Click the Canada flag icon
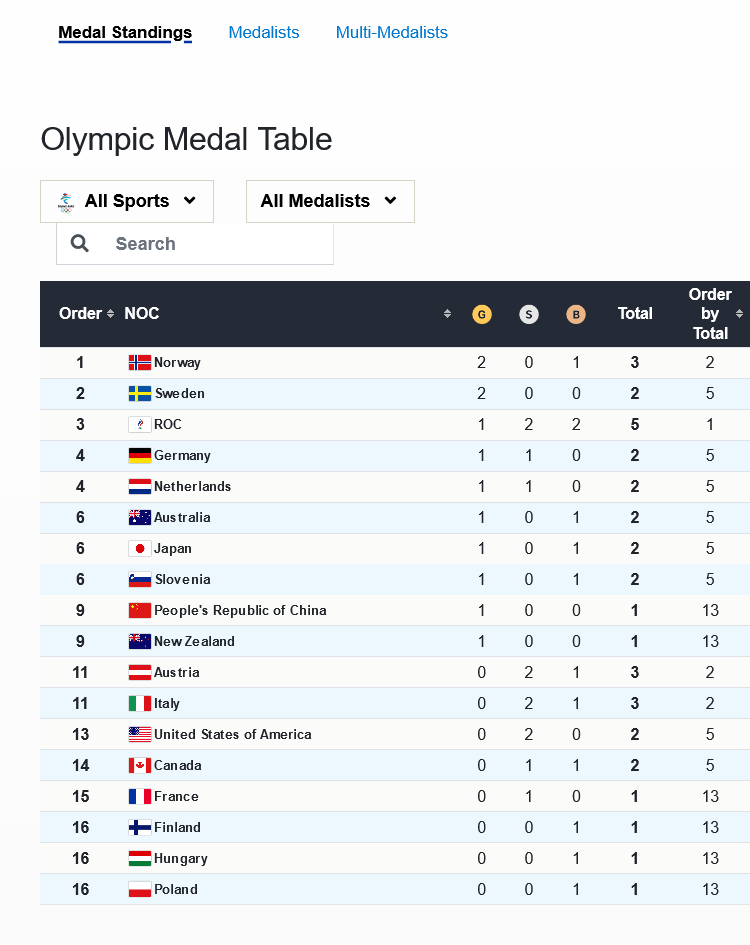Screen dimensions: 750x945 point(140,766)
